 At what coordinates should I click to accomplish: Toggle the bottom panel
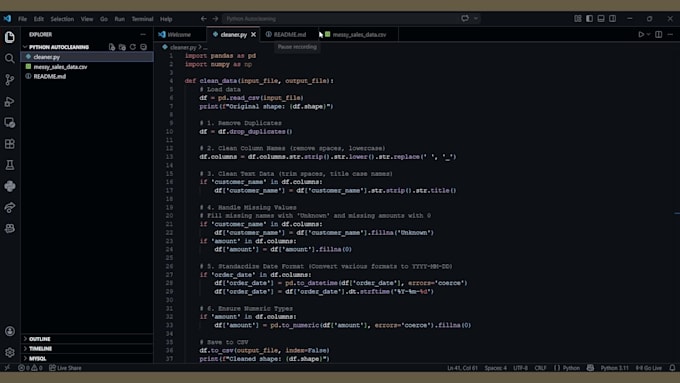point(601,19)
